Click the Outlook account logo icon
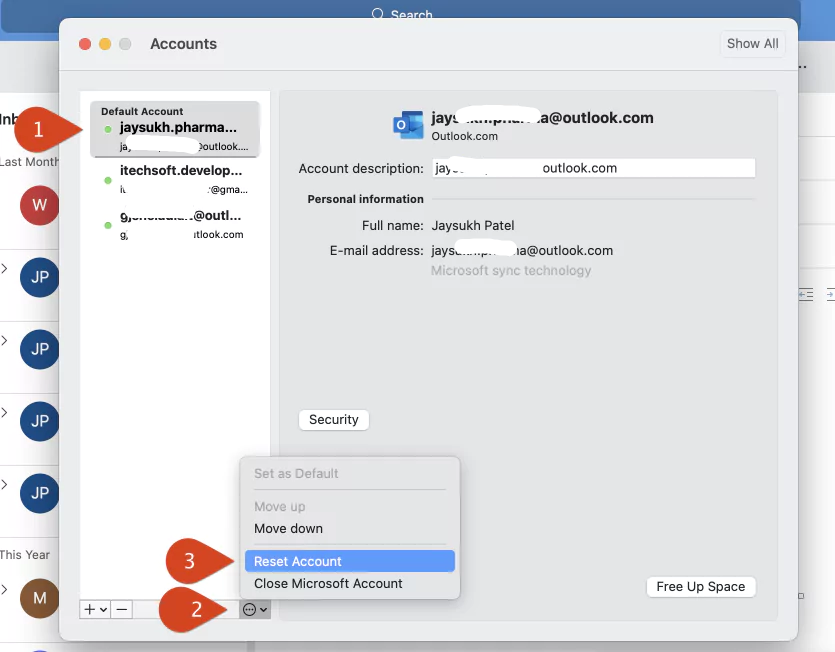This screenshot has height=652, width=835. [x=408, y=125]
